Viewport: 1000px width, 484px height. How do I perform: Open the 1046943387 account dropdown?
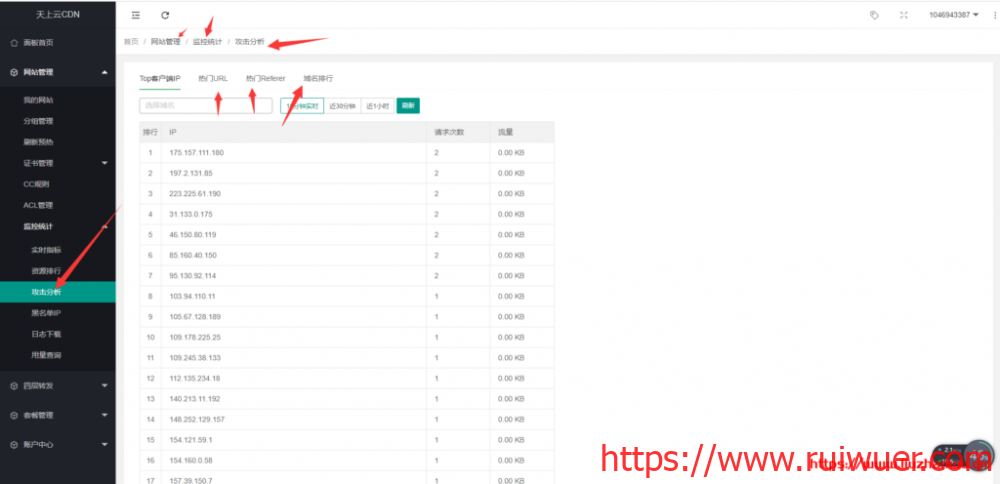point(953,15)
